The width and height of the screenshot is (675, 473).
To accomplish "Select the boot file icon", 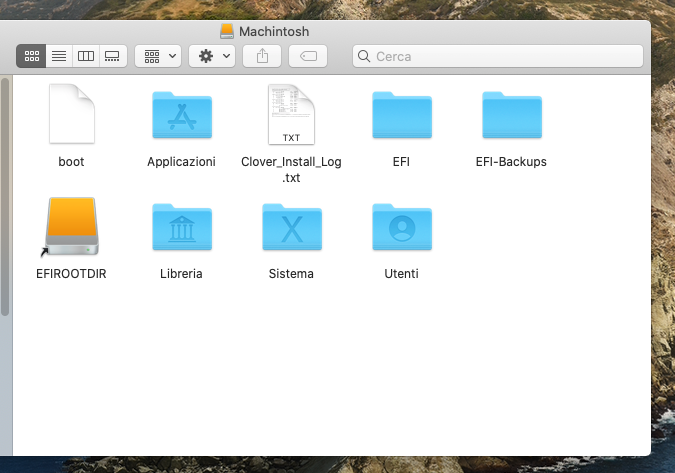I will tap(72, 114).
